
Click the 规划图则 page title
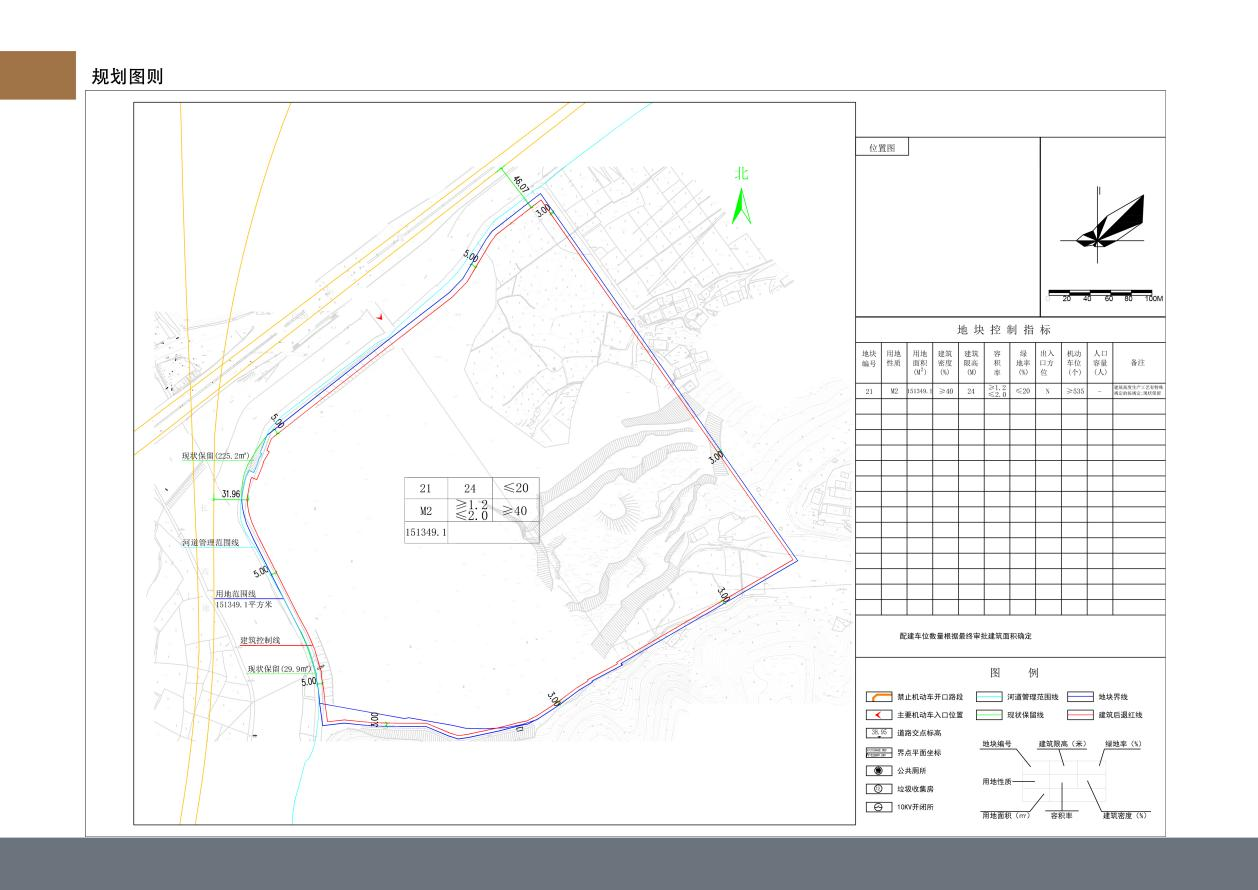[127, 77]
